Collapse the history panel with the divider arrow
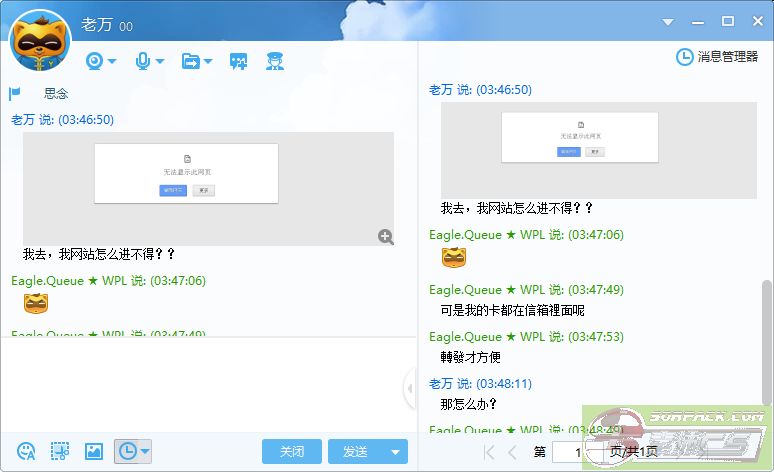 [410, 389]
